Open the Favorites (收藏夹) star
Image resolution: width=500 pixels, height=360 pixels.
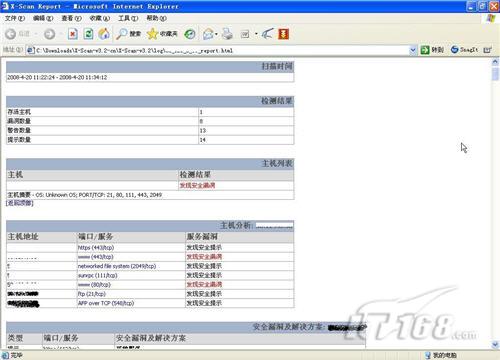tap(162, 34)
